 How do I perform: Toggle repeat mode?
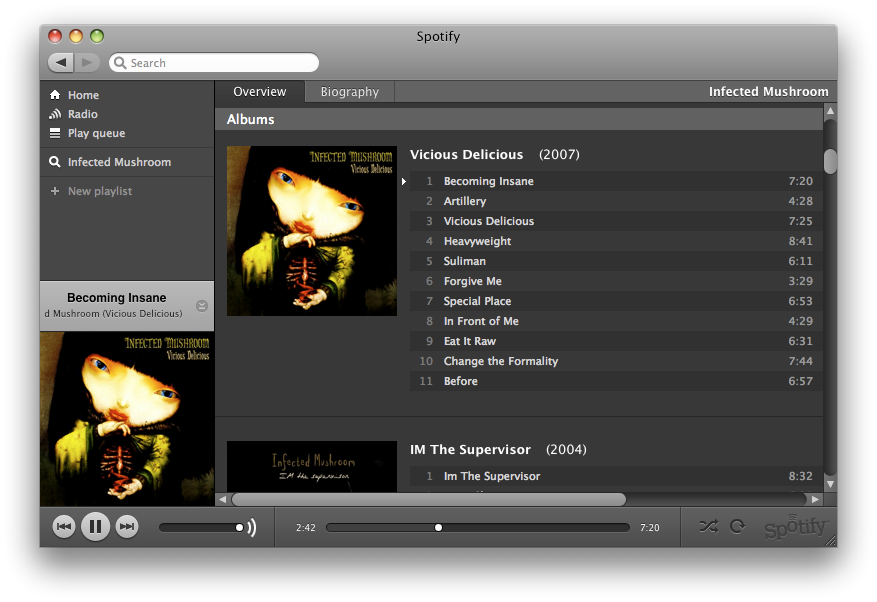(x=738, y=526)
